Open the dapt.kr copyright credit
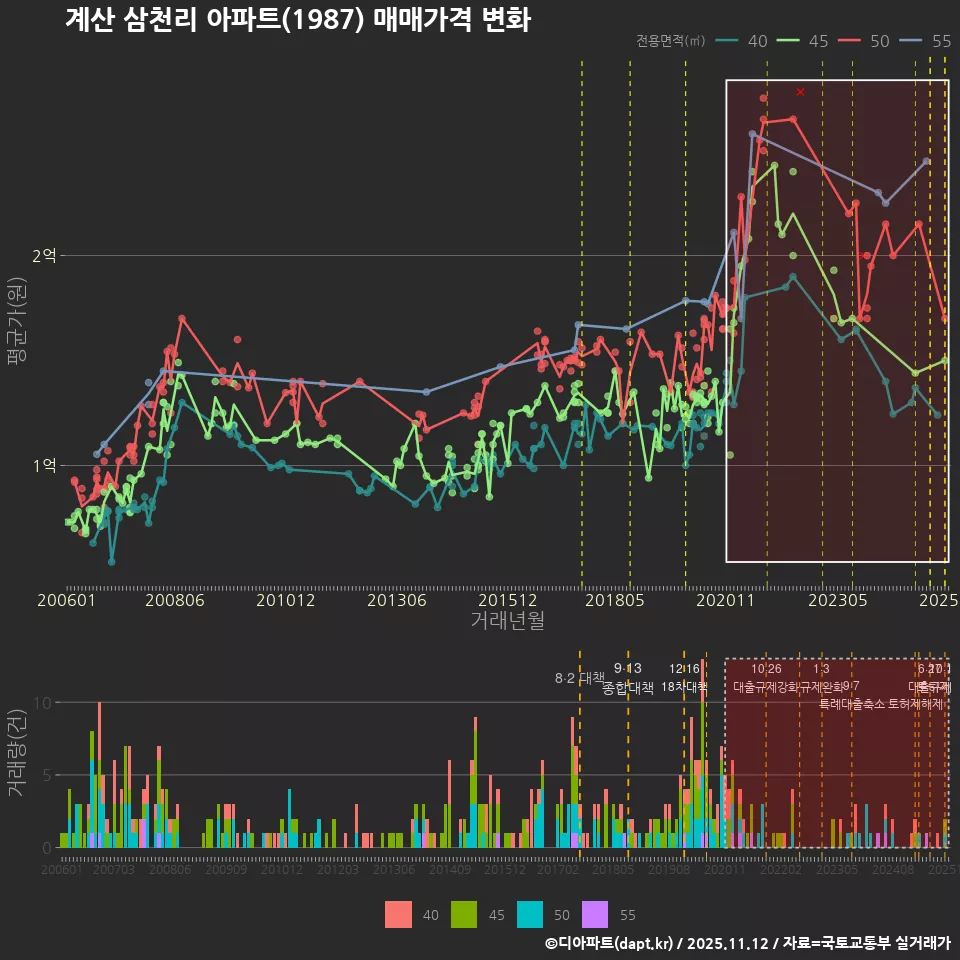 747,943
